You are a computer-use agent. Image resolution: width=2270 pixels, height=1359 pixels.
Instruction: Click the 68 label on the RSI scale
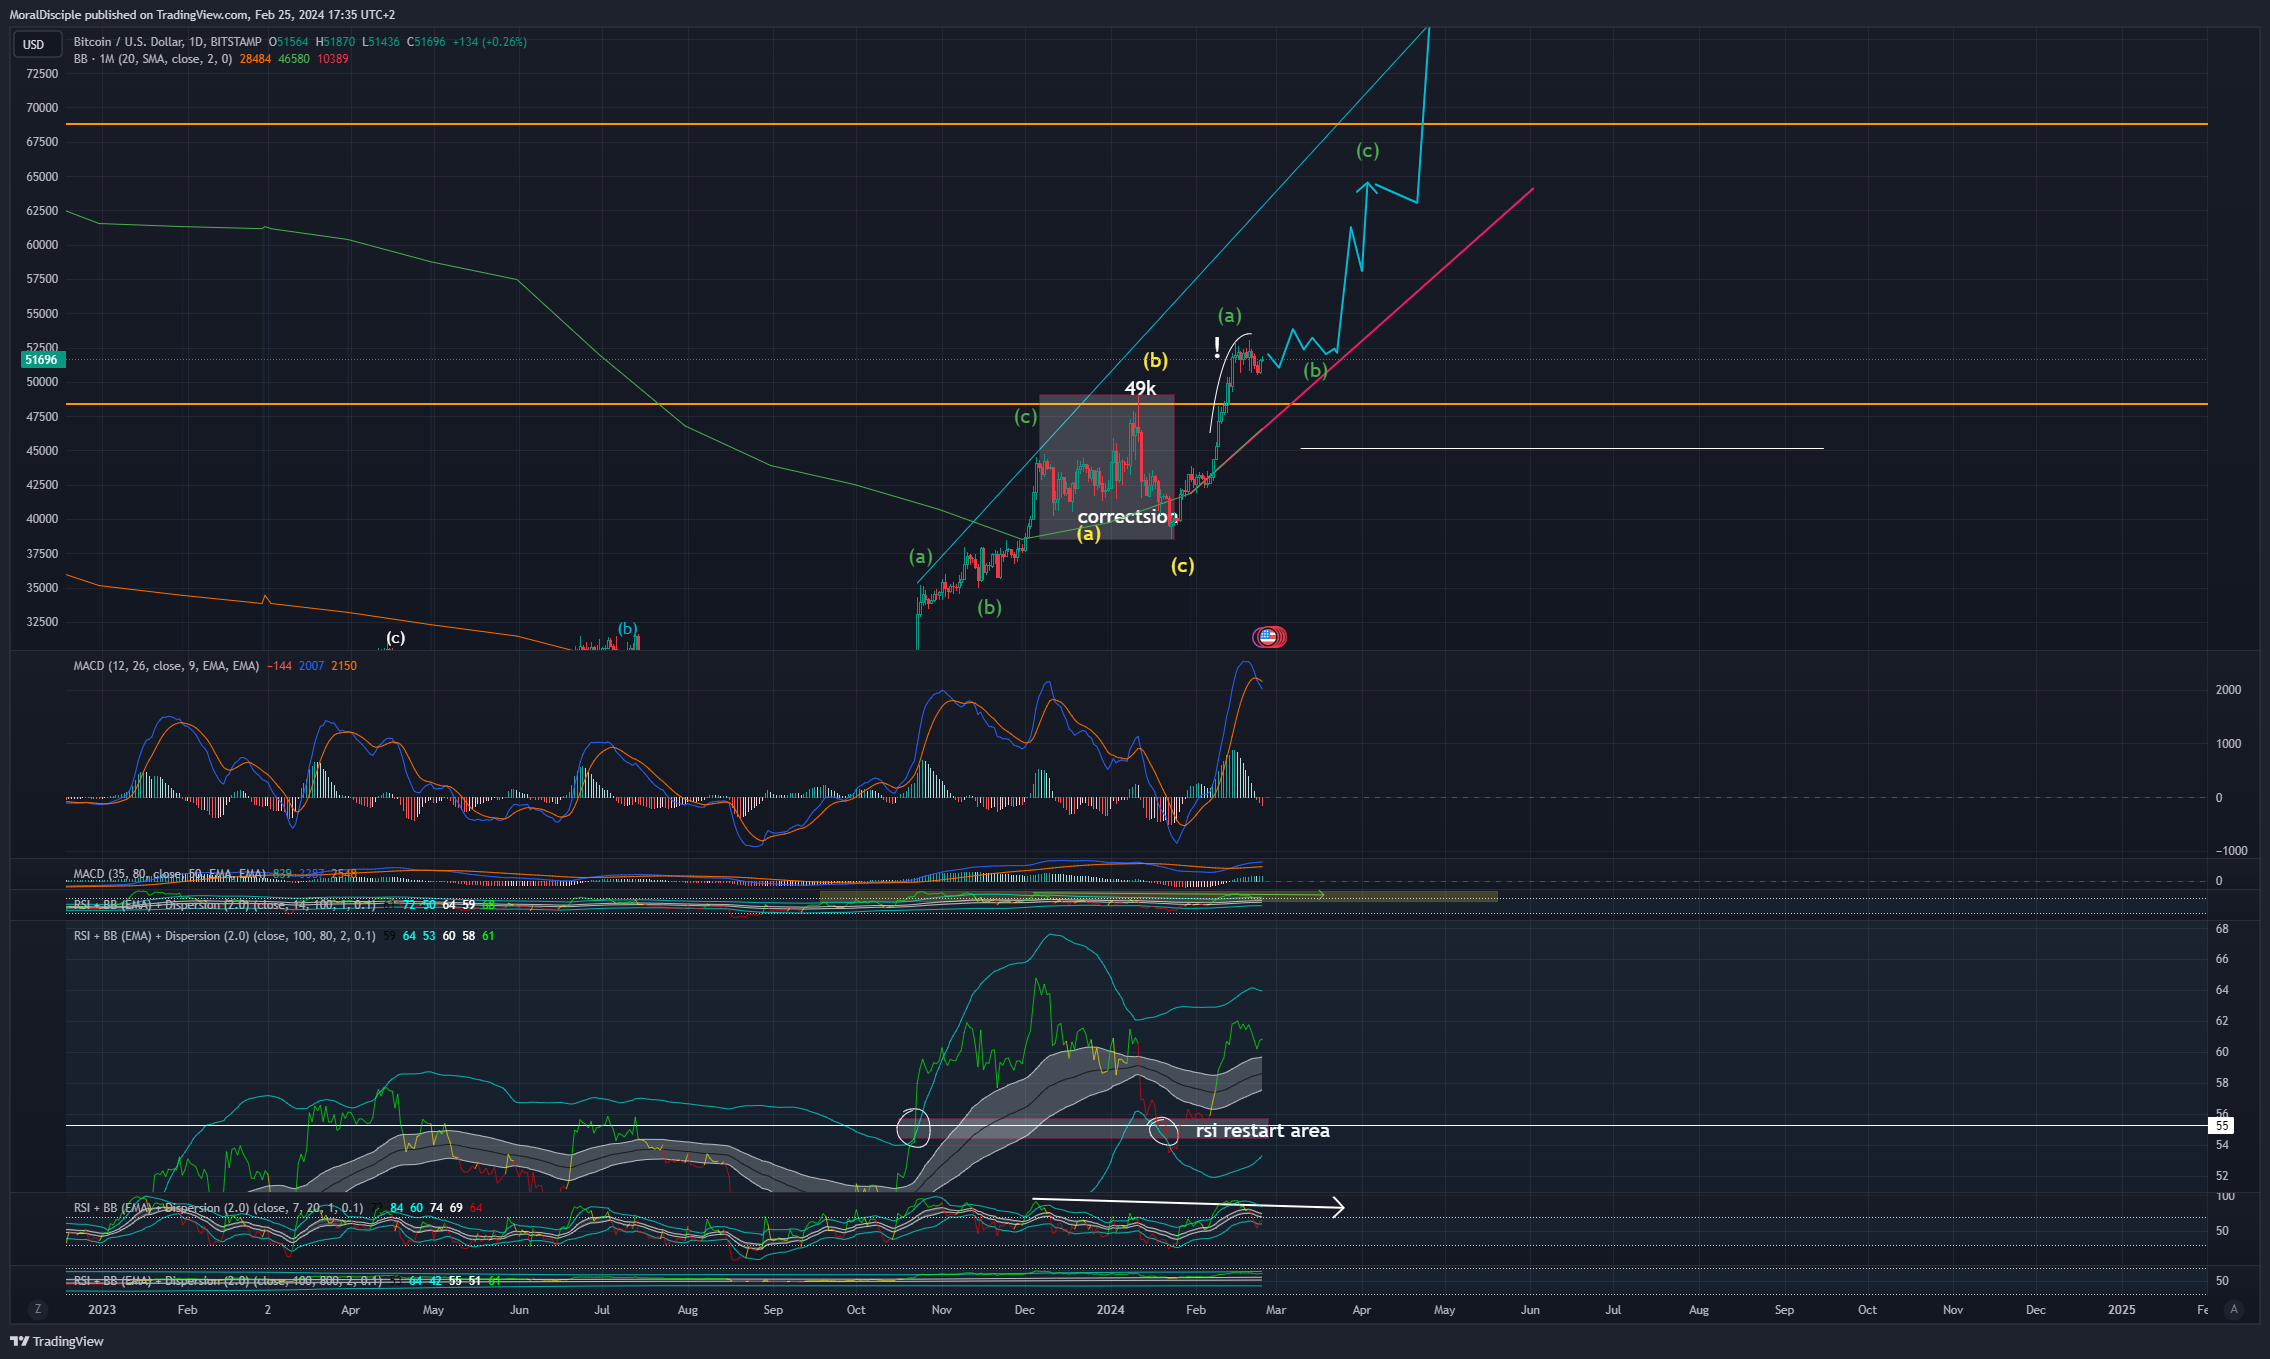(x=2222, y=929)
